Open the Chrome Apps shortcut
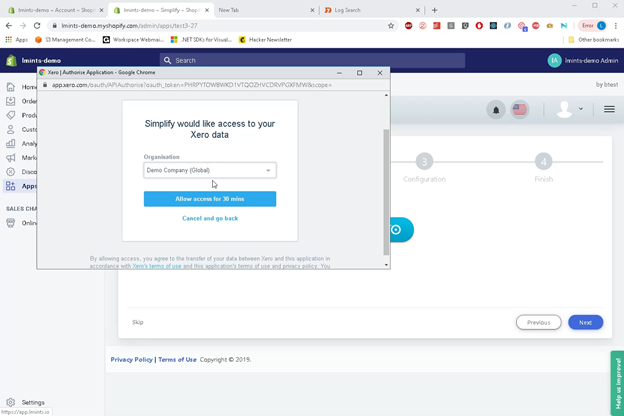The height and width of the screenshot is (416, 624). 16,40
